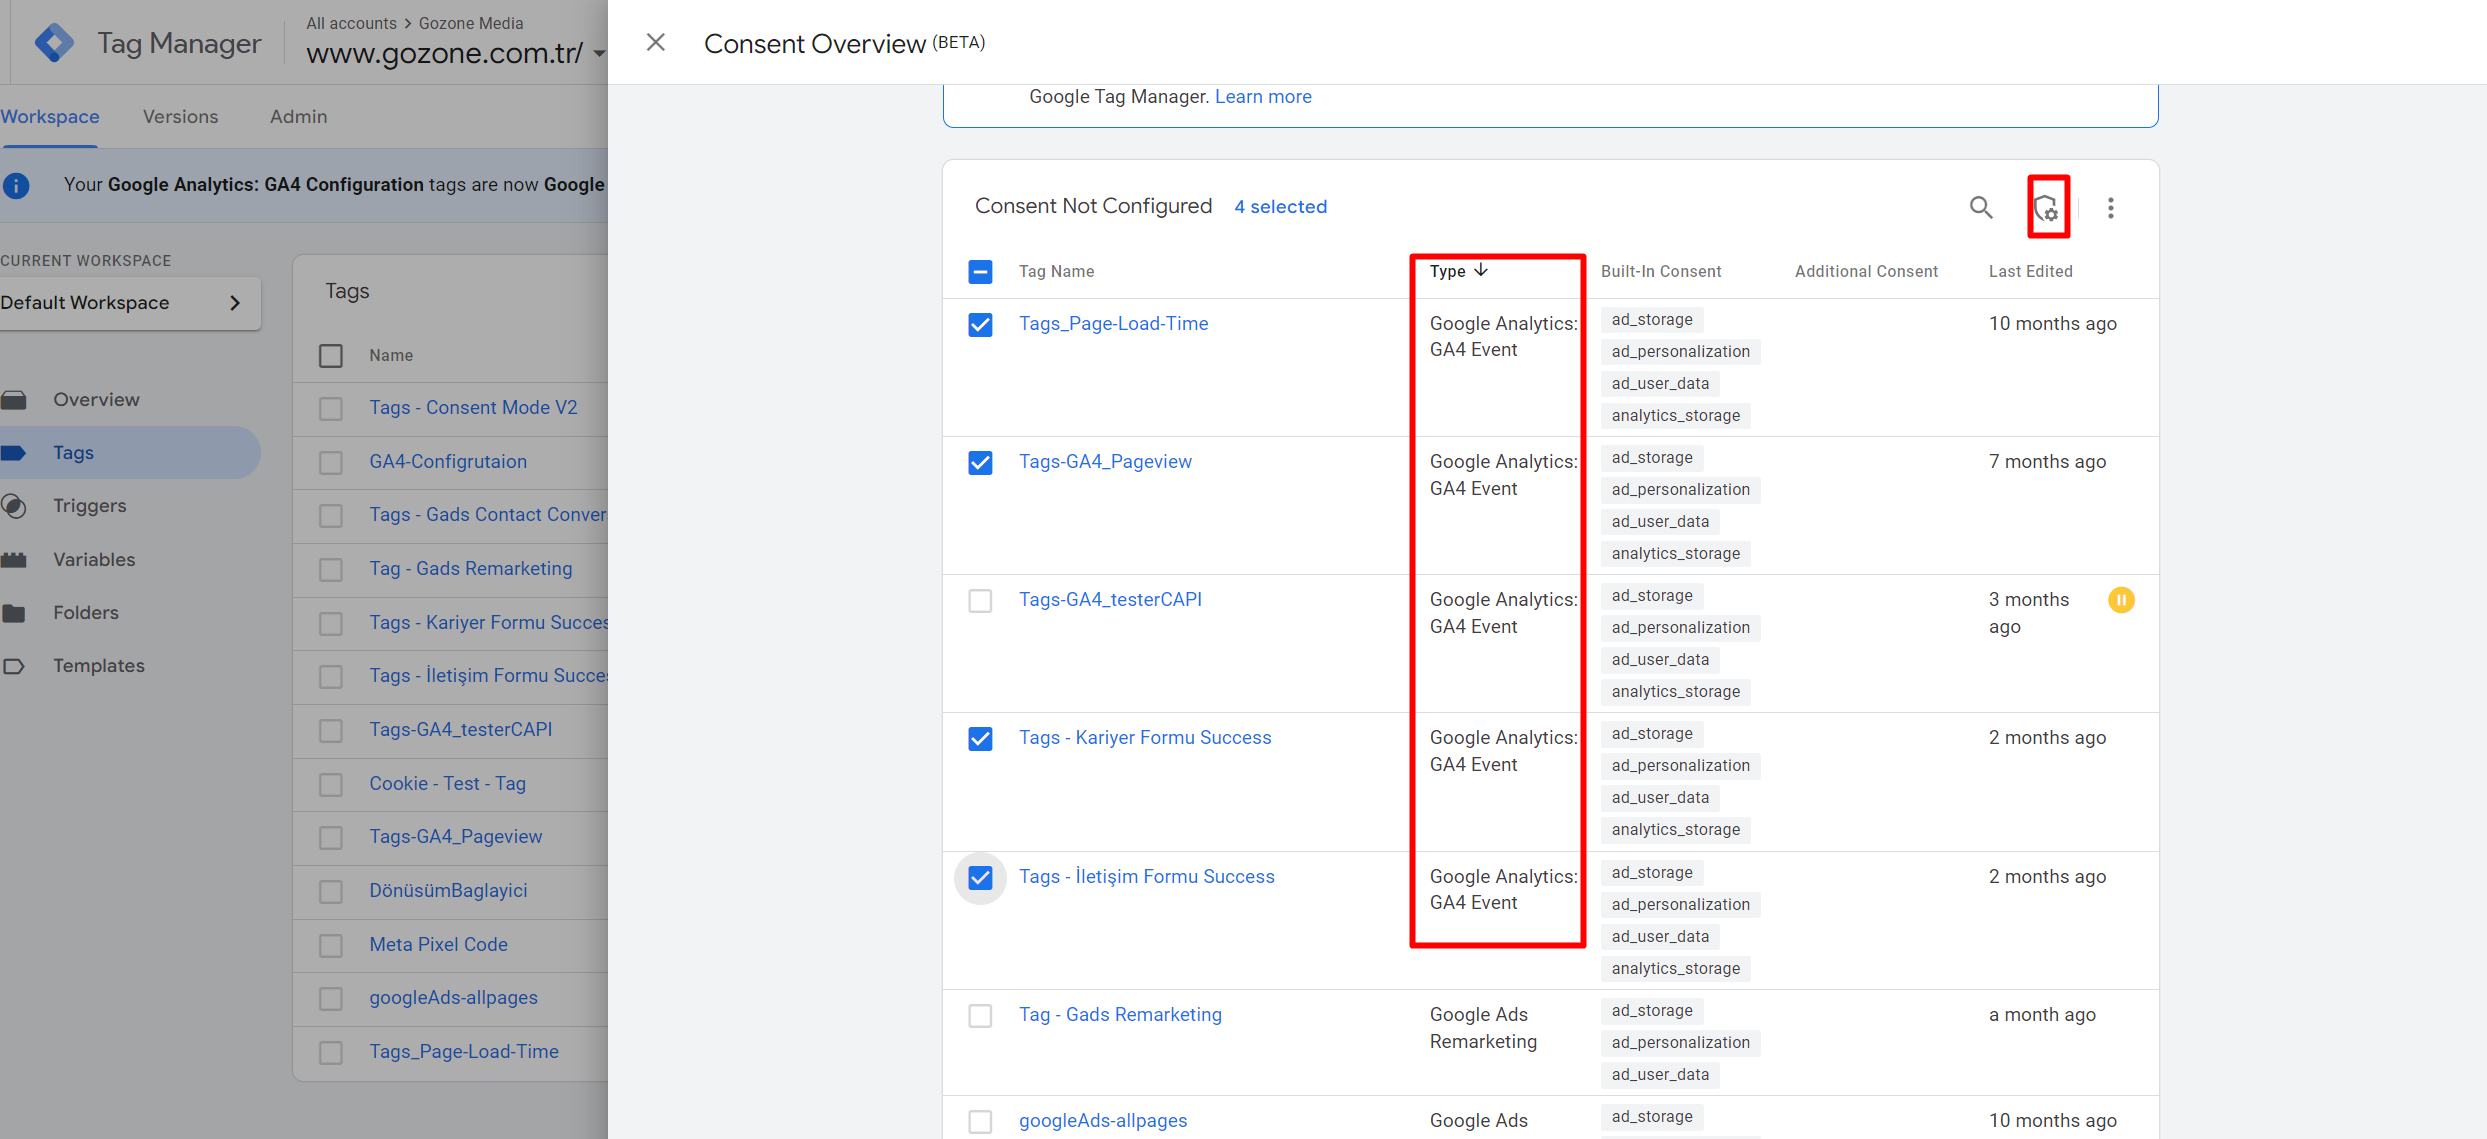This screenshot has height=1139, width=2487.
Task: Click the yellow paused status icon
Action: [x=2120, y=600]
